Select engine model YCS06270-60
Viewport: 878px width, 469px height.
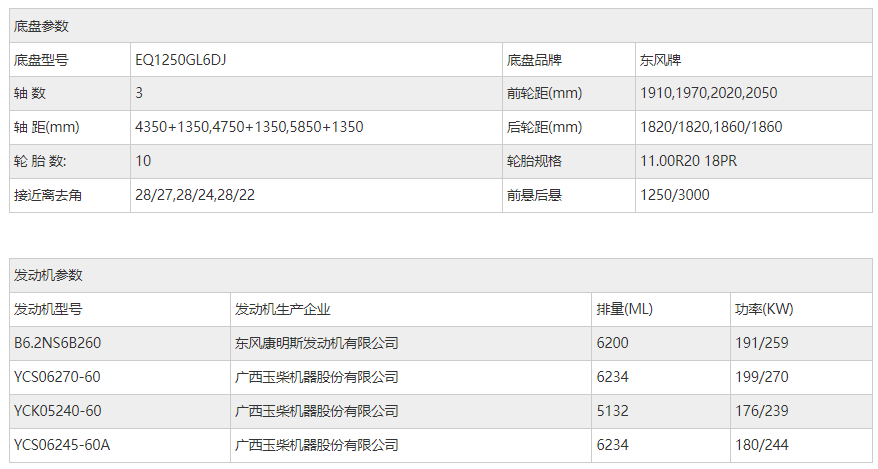click(x=57, y=377)
